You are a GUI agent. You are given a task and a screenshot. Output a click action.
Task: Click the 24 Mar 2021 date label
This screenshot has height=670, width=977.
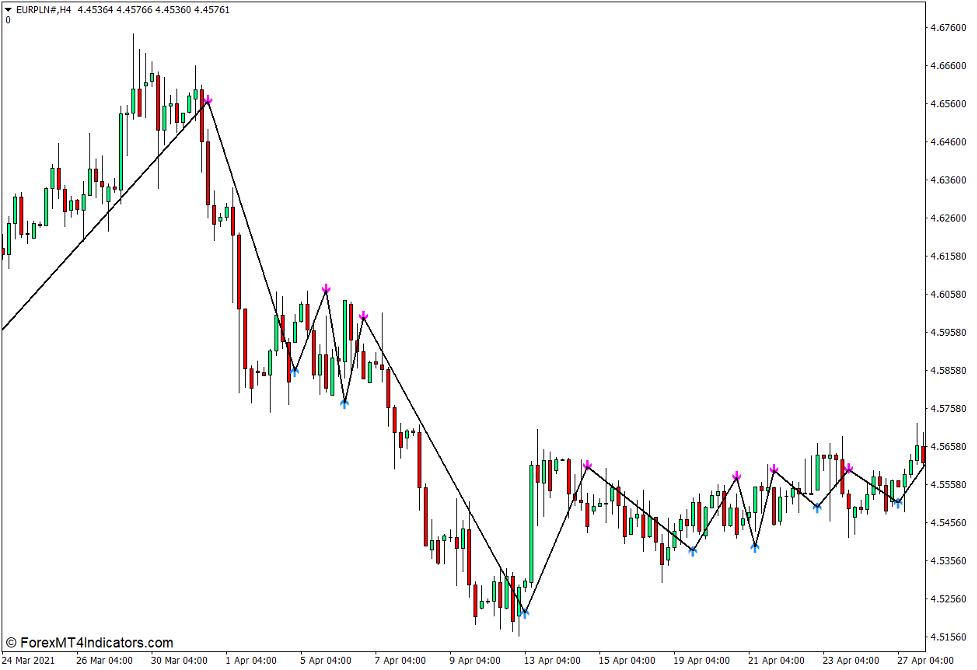point(29,660)
